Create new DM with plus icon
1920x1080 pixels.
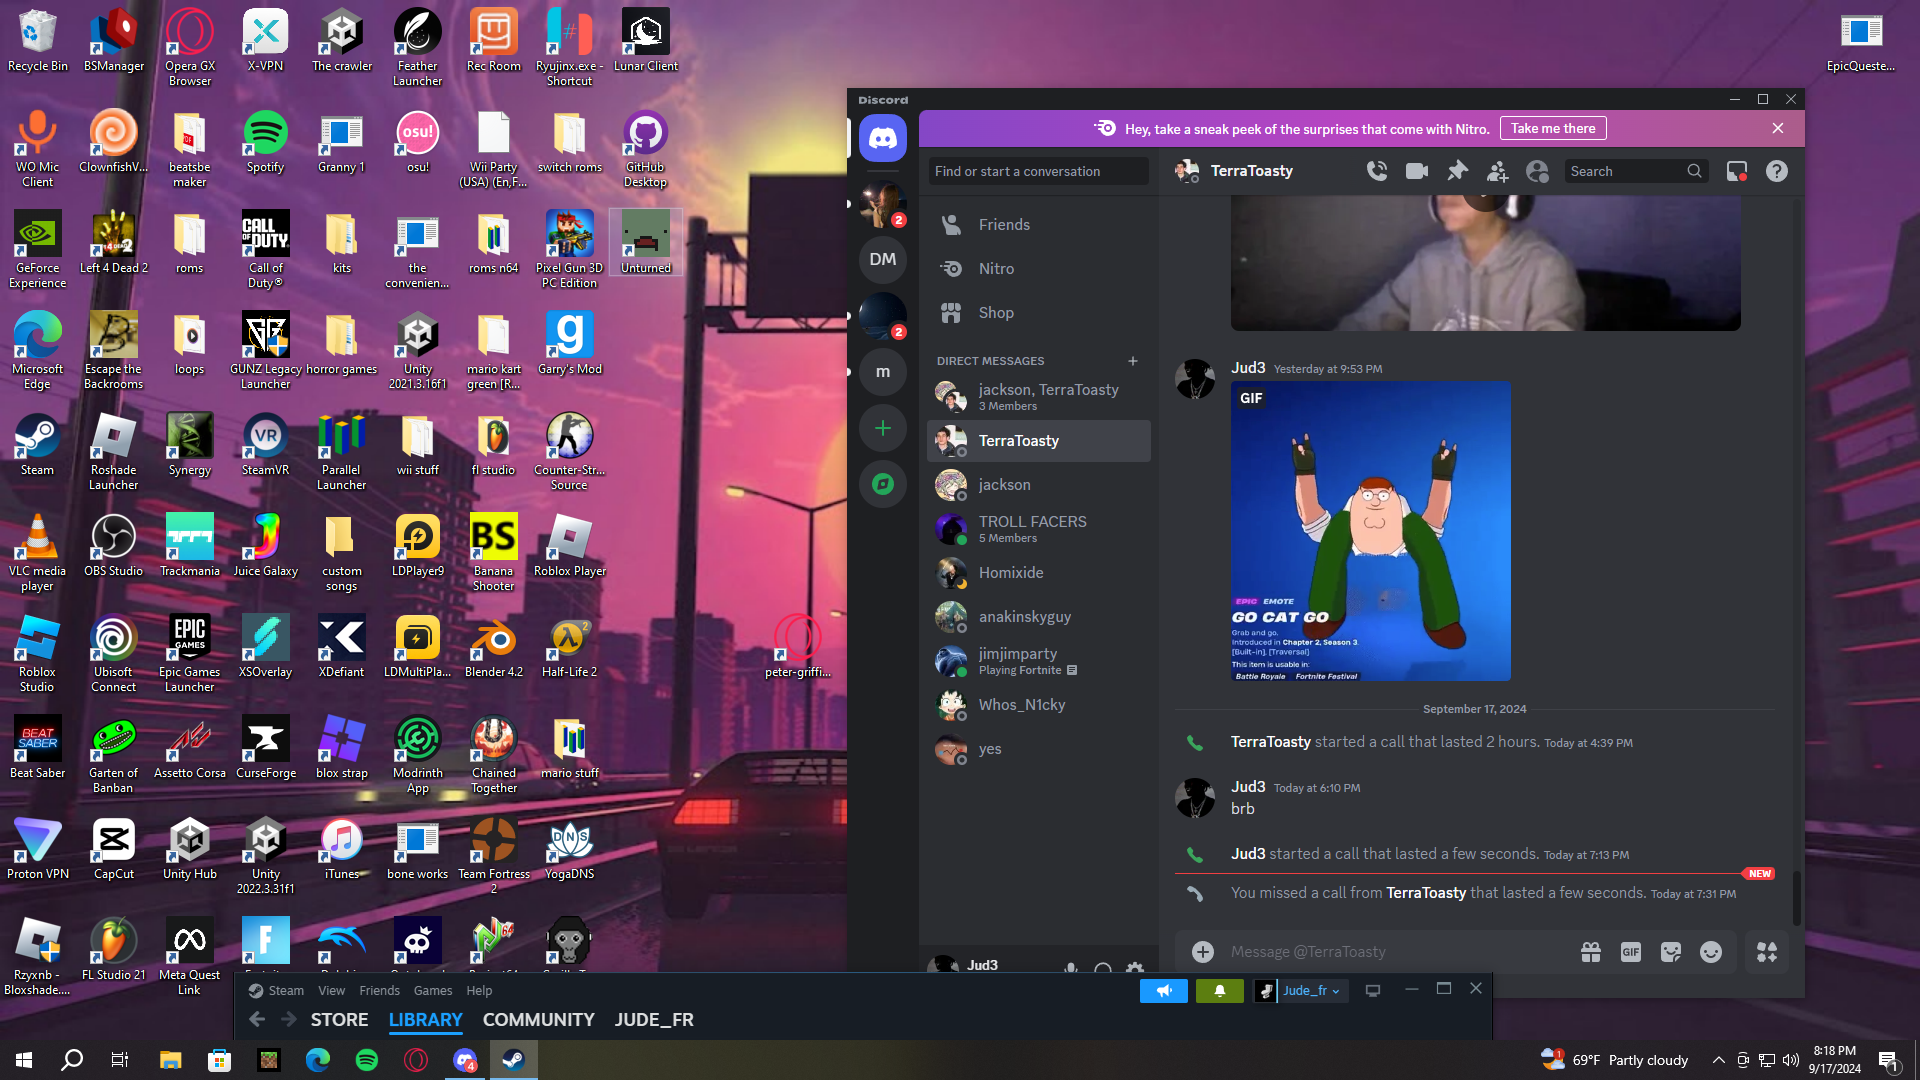[1133, 361]
